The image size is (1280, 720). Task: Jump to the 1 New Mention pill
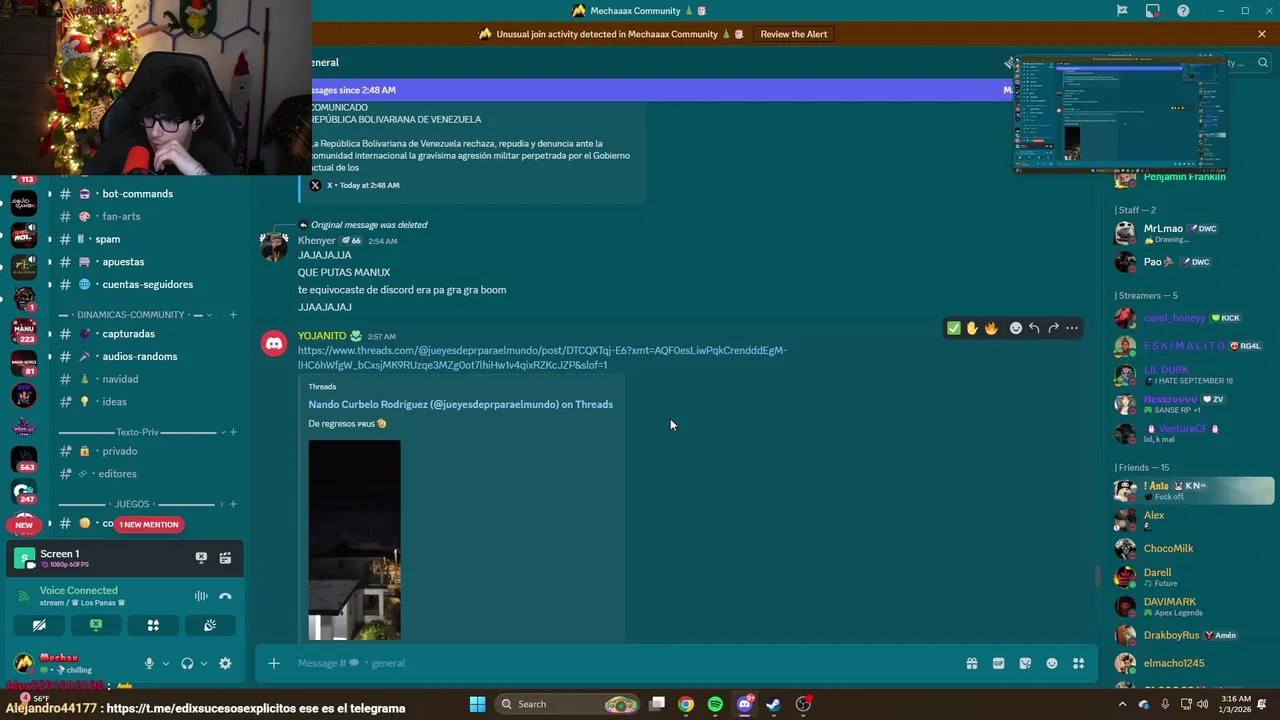pos(149,525)
